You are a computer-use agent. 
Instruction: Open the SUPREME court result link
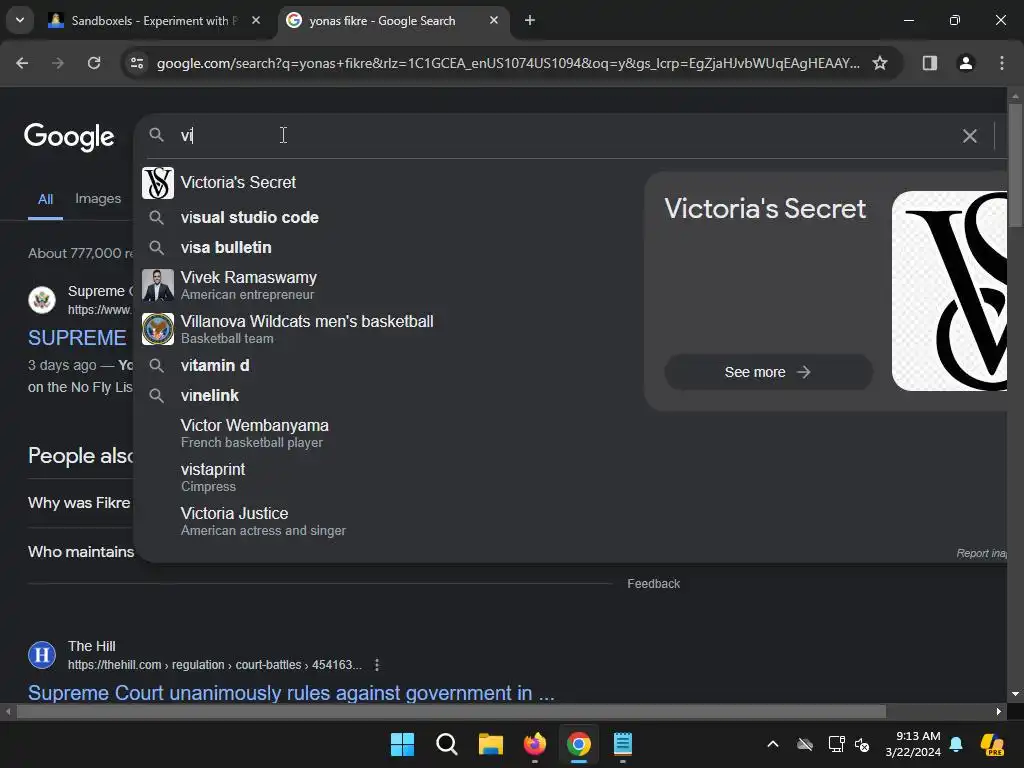(77, 338)
